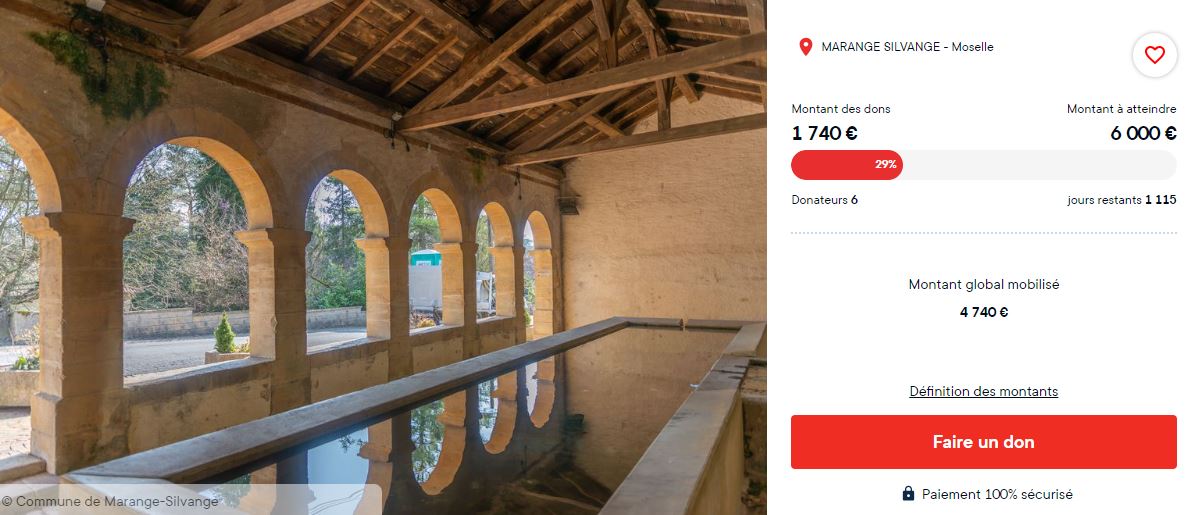Click the lavoir photo
The height and width of the screenshot is (515, 1198).
tap(383, 258)
